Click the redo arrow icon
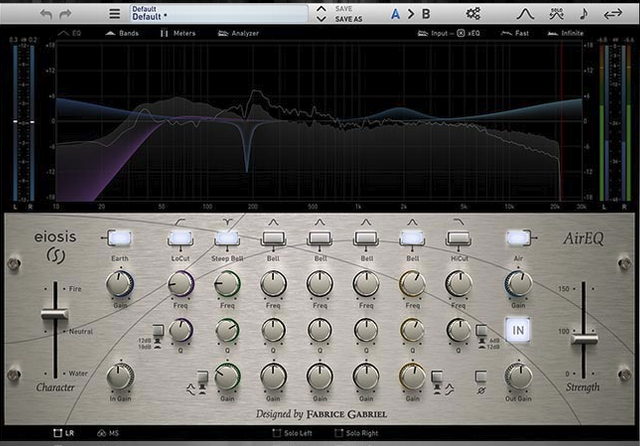 pyautogui.click(x=65, y=14)
